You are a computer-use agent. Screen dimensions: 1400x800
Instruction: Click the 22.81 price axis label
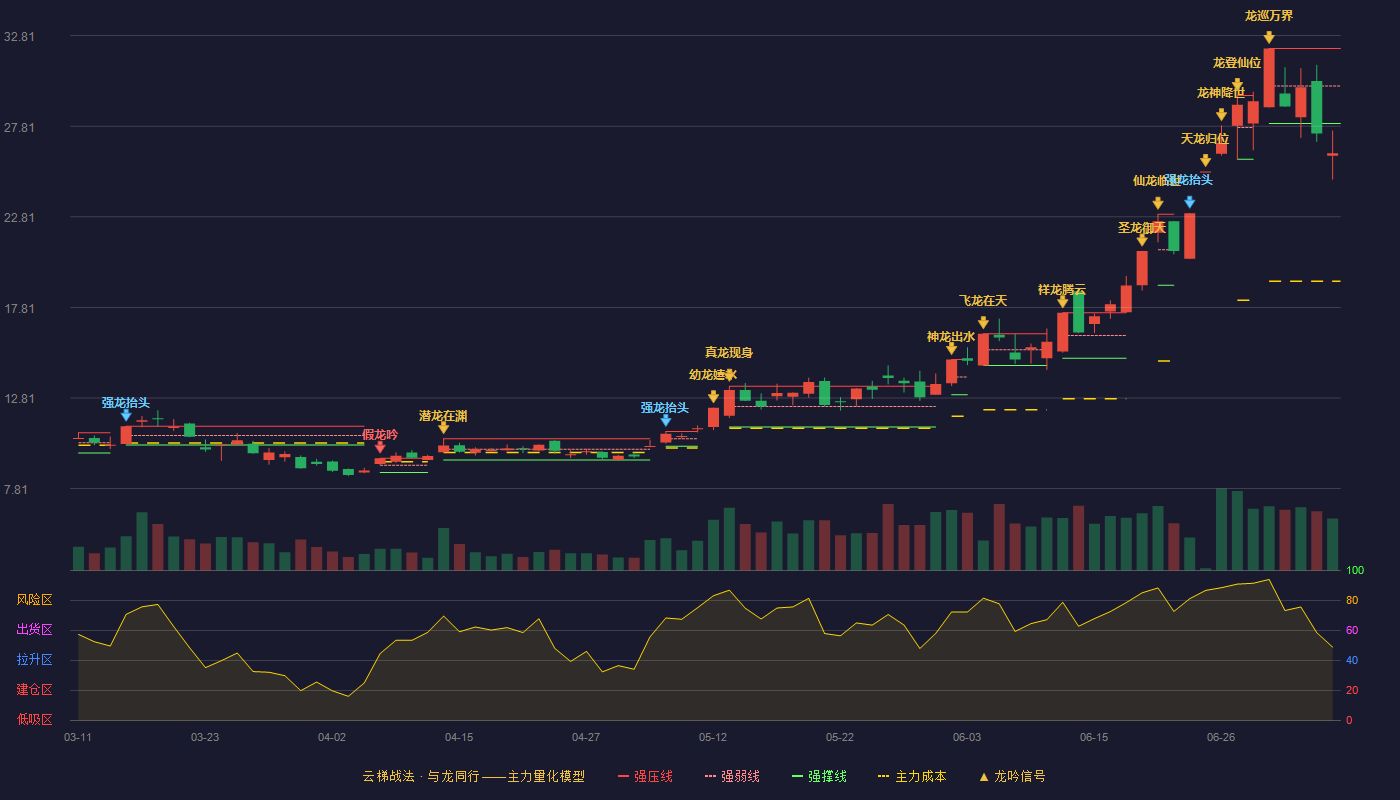(20, 218)
